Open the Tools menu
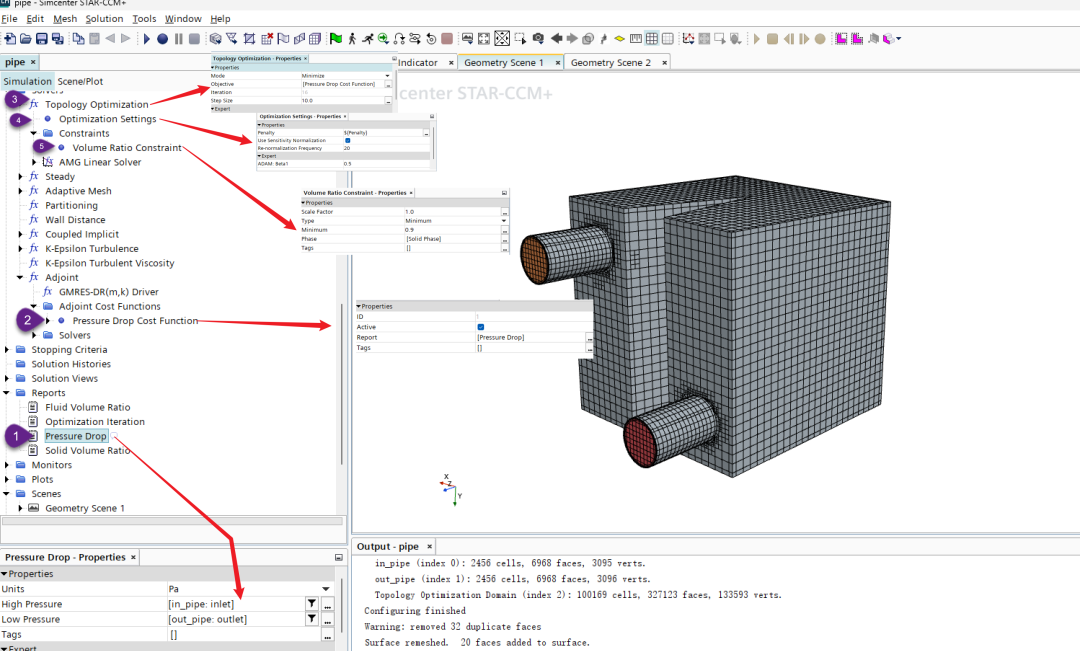Screen dimensions: 1080x651 click(144, 19)
